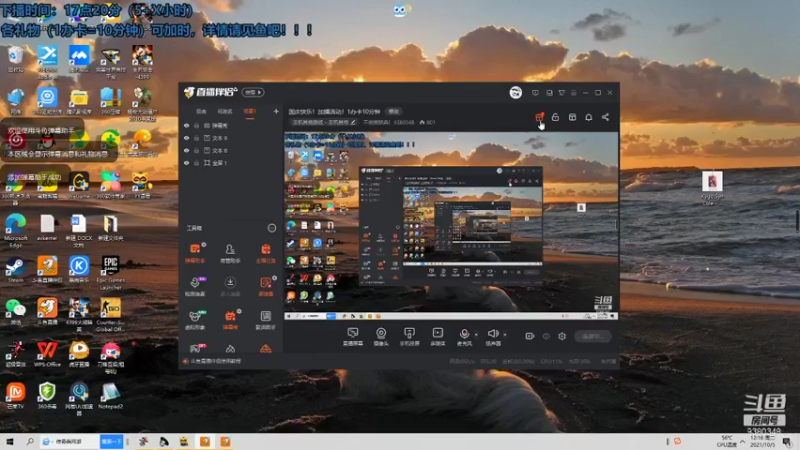The height and width of the screenshot is (450, 800).
Task: Edit the stream category with the pencil icon
Action: (353, 122)
